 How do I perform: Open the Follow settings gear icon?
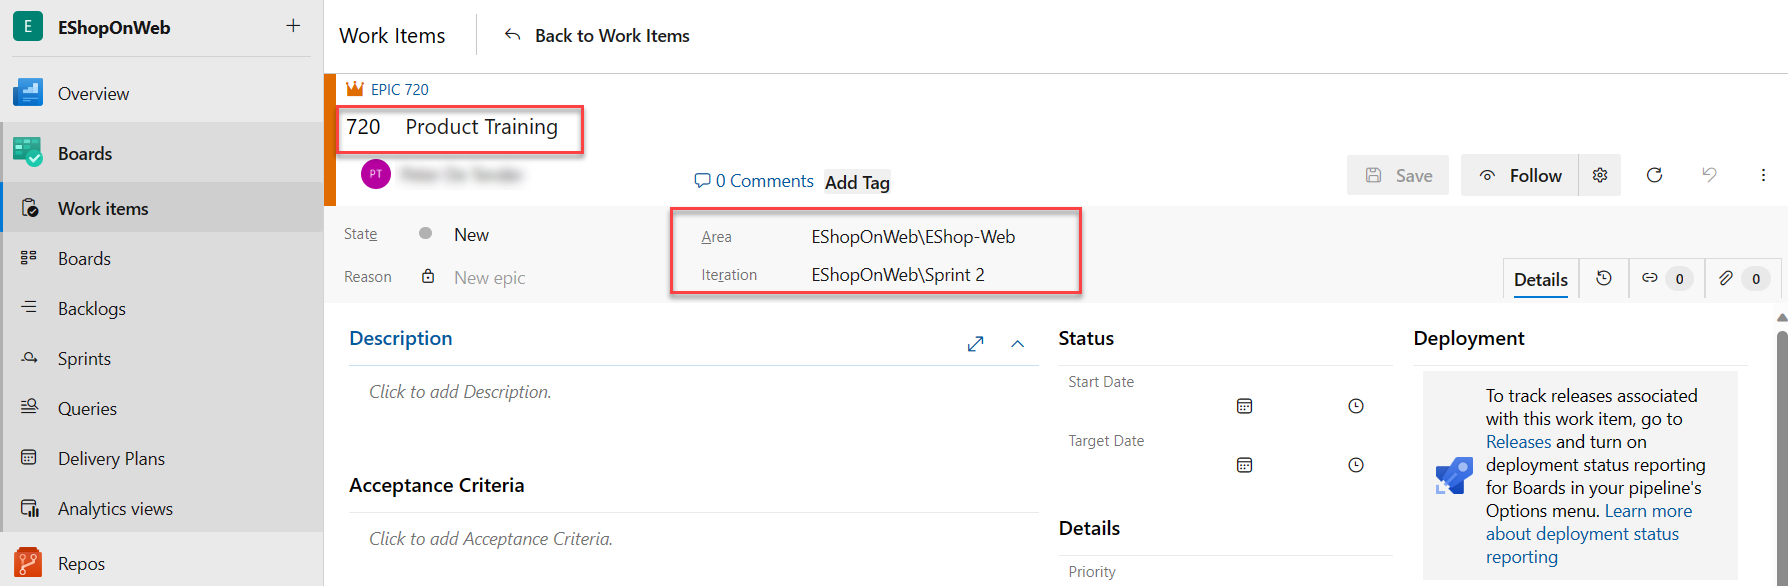1600,175
